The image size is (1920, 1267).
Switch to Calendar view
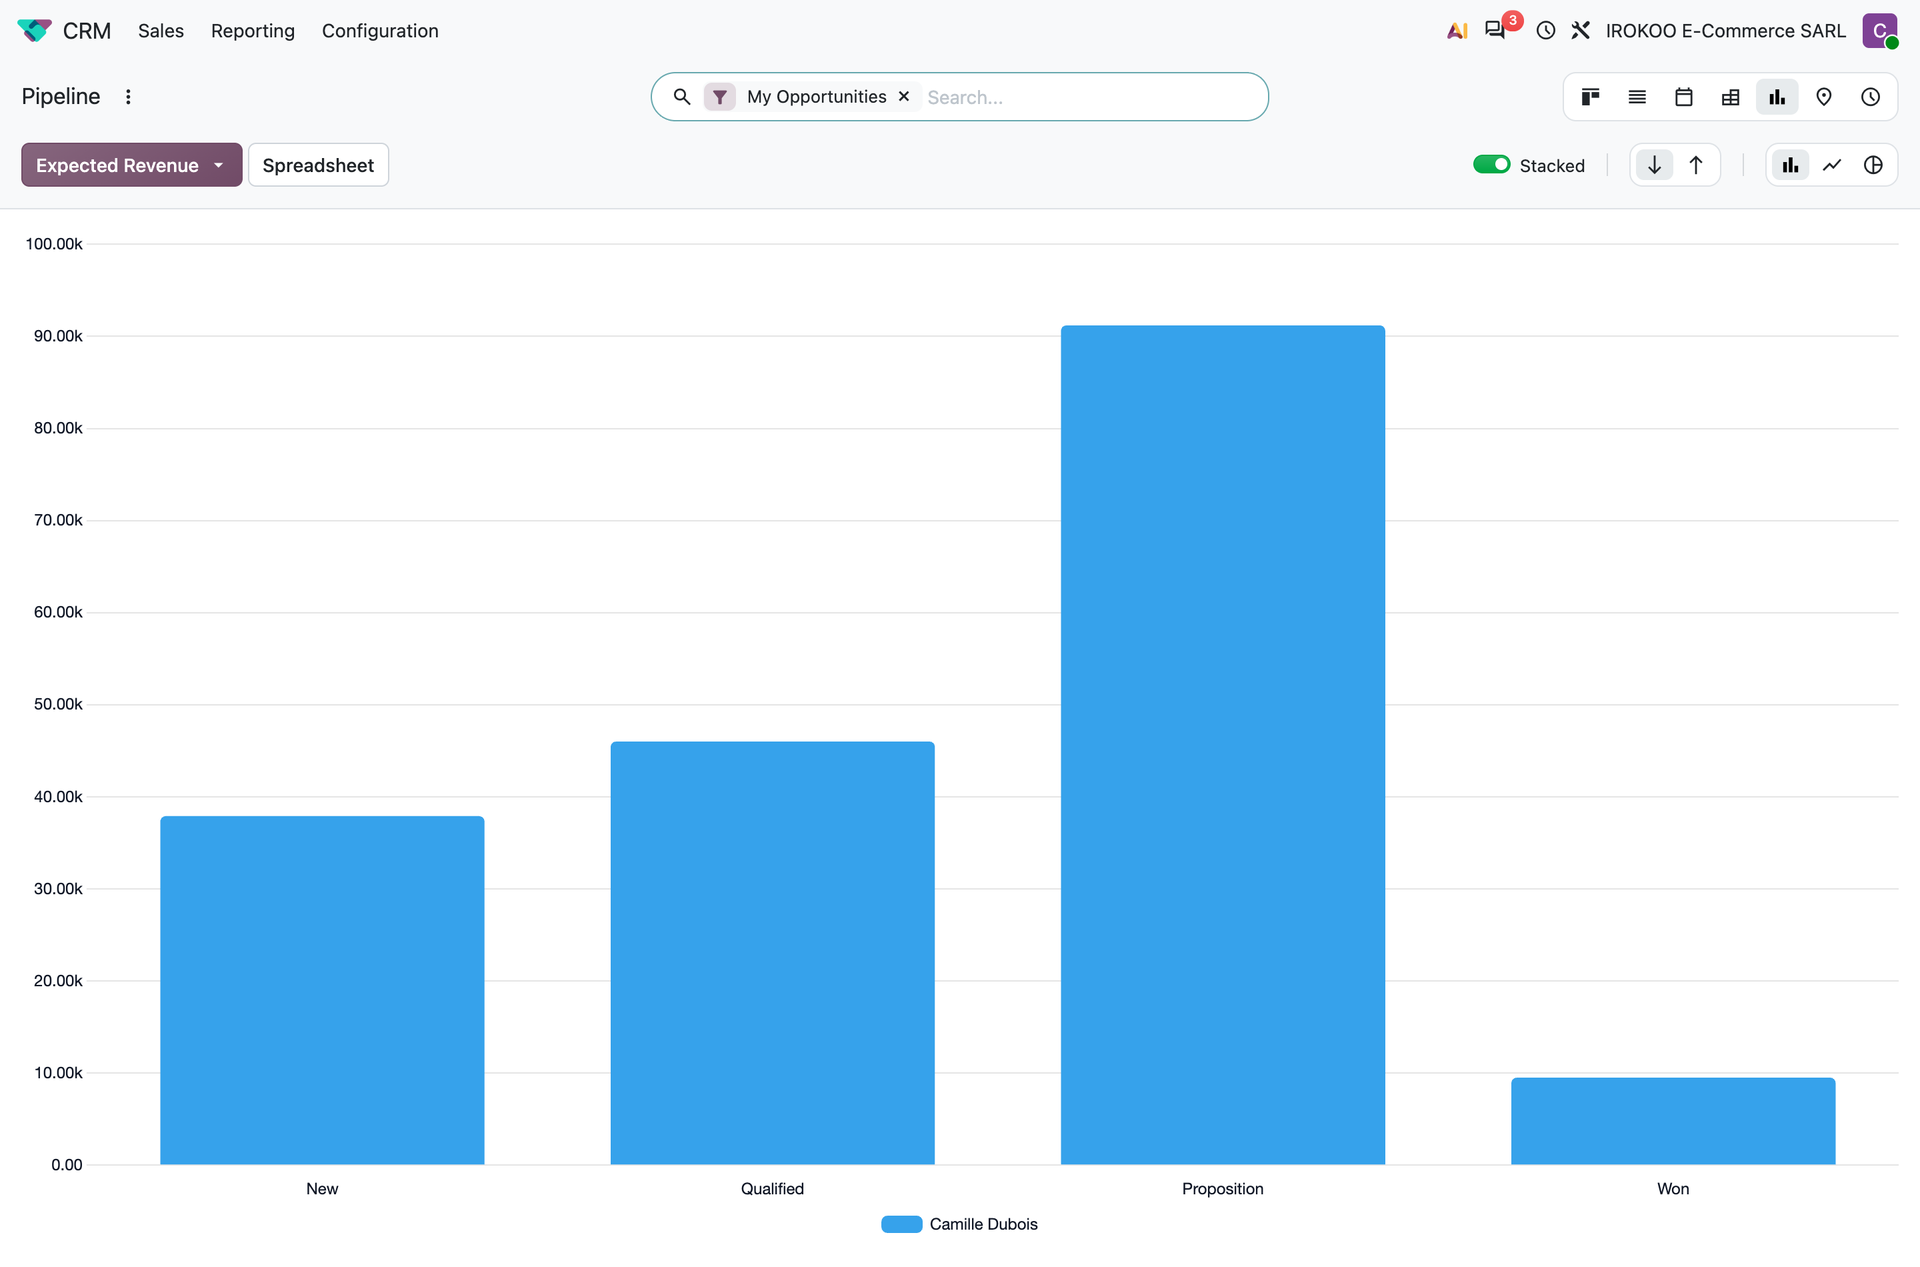click(1684, 97)
